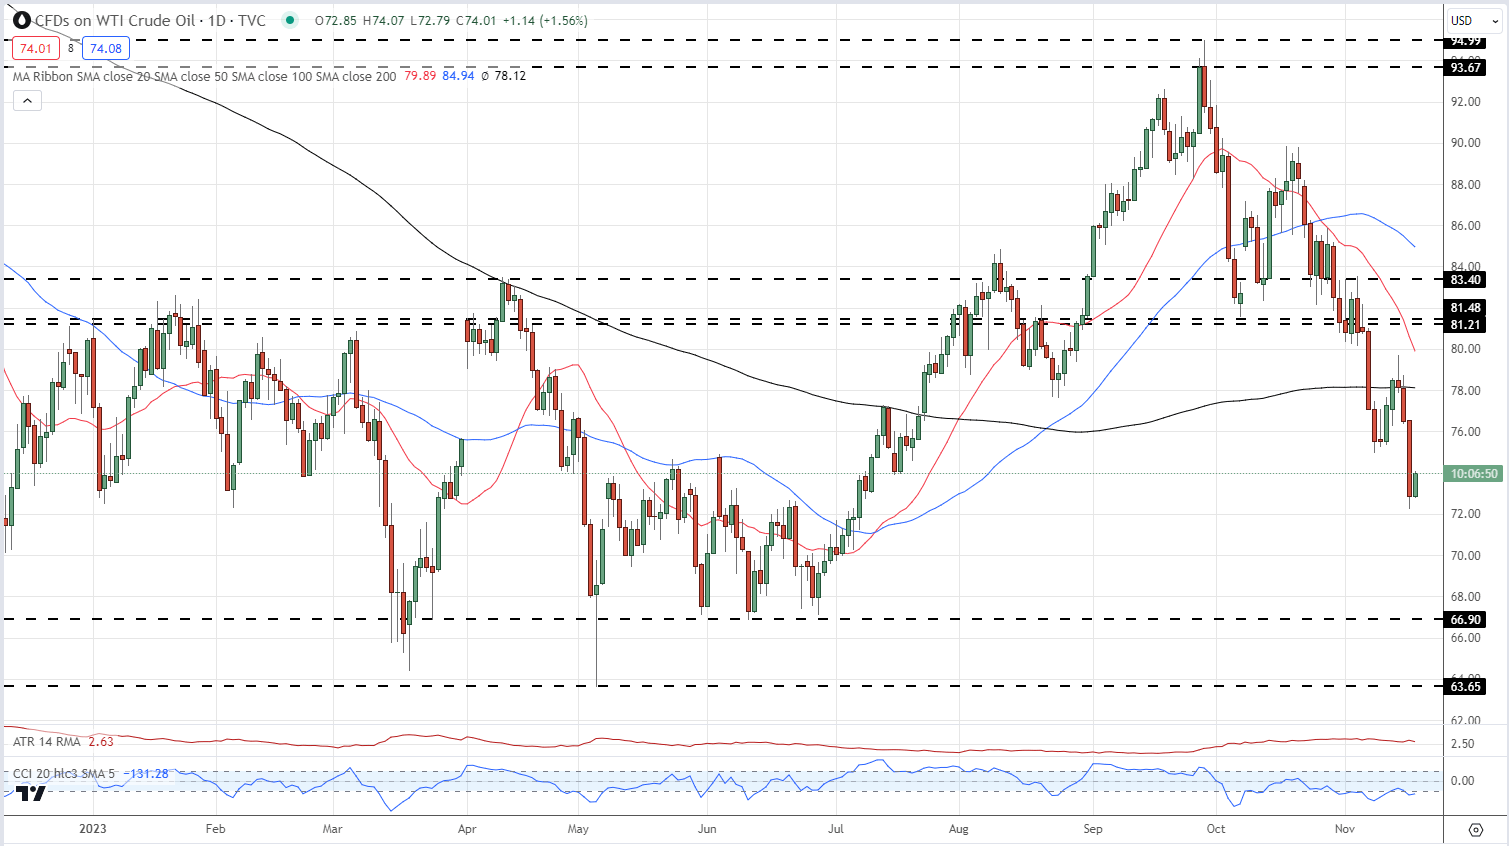Click the ATR value 2.63

click(101, 742)
